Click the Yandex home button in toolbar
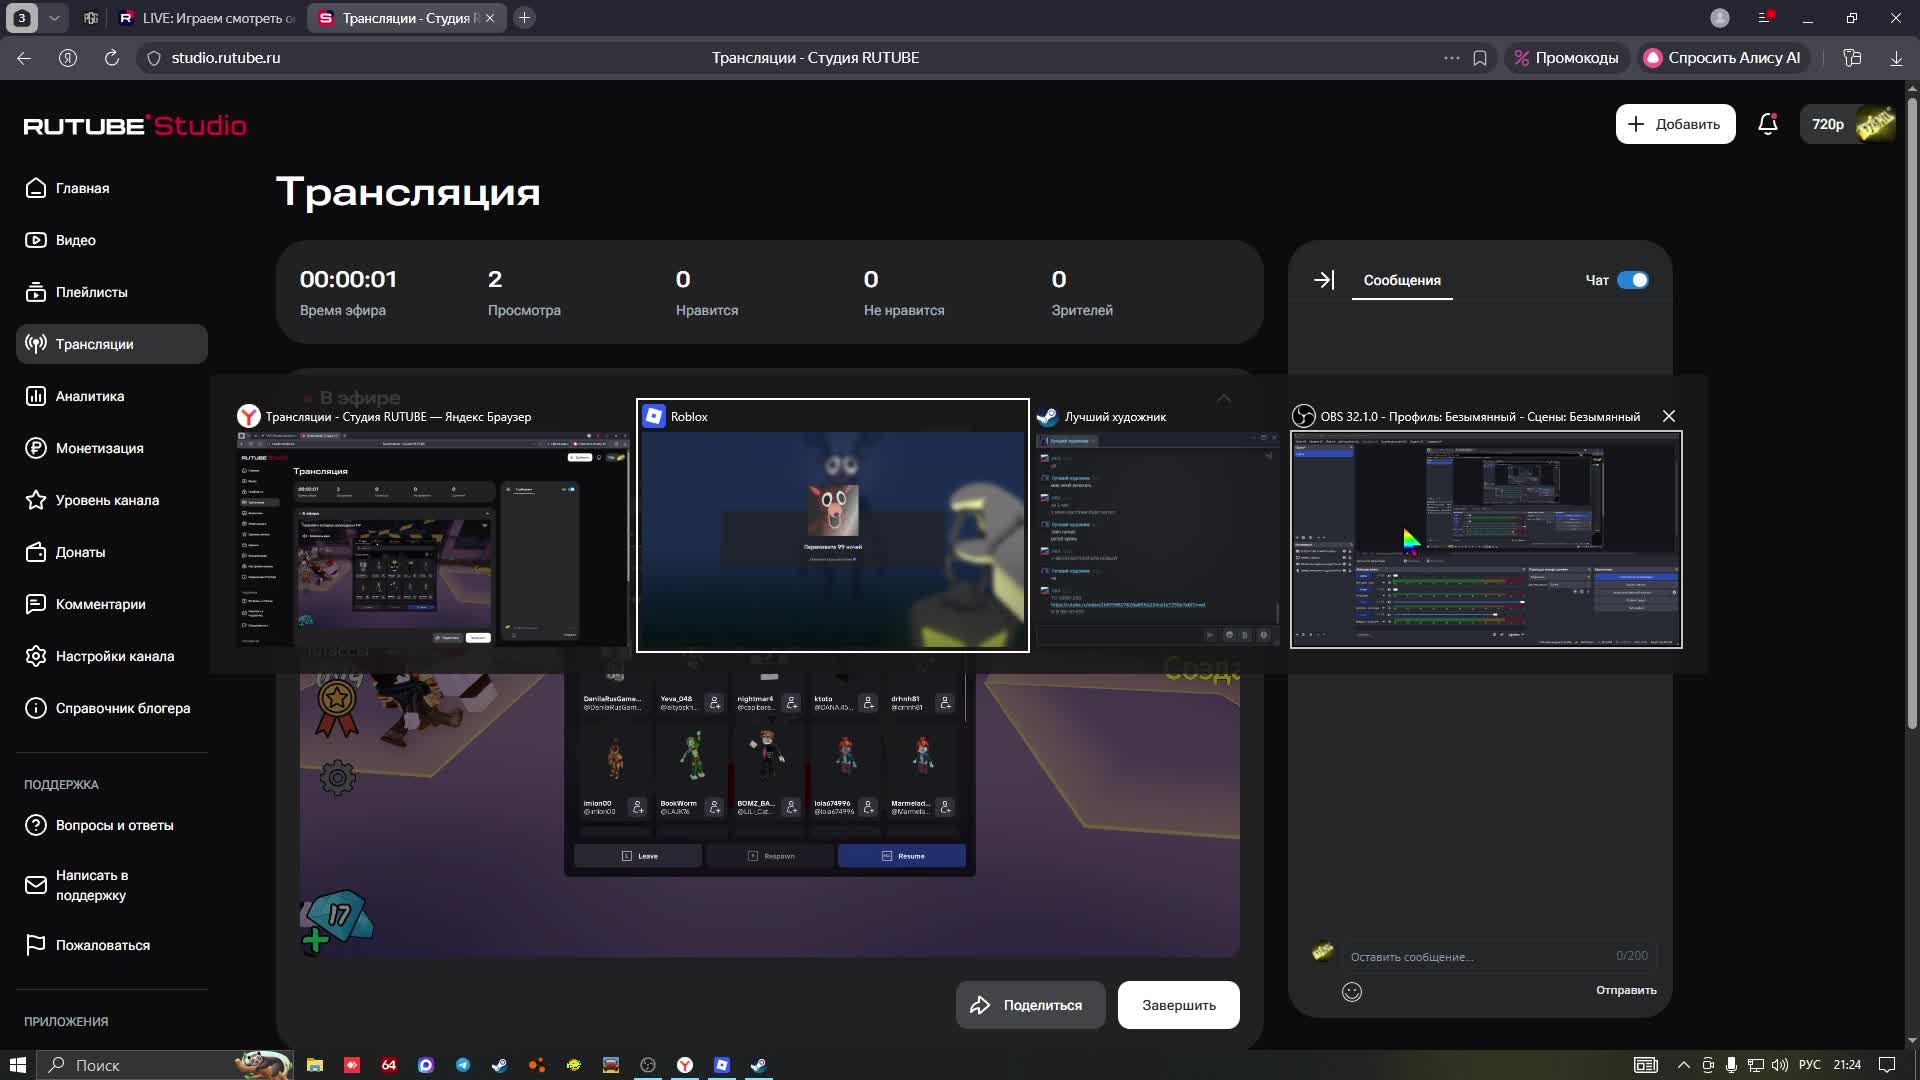 click(x=68, y=58)
